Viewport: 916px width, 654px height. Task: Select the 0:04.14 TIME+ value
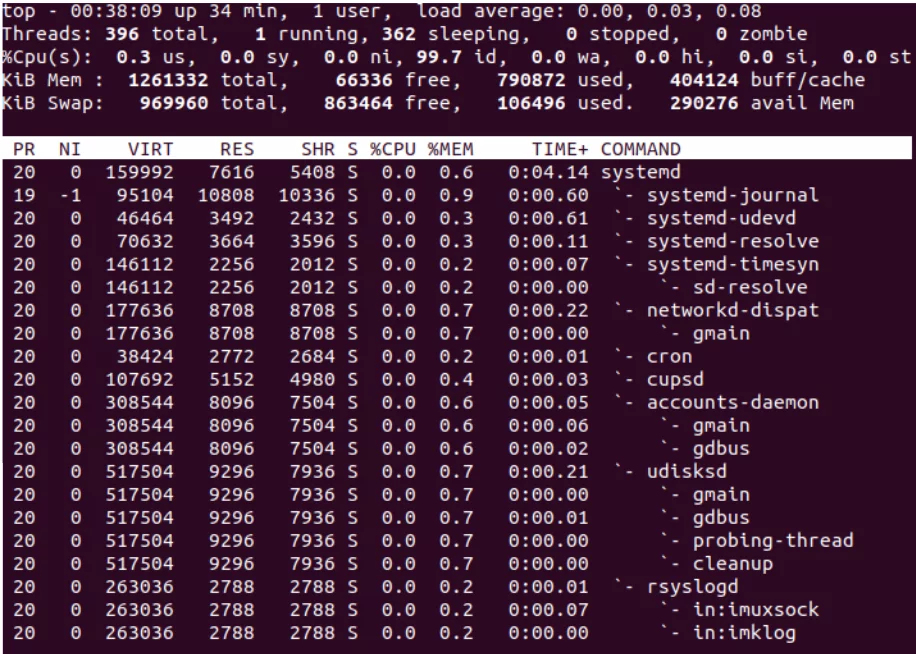click(548, 172)
